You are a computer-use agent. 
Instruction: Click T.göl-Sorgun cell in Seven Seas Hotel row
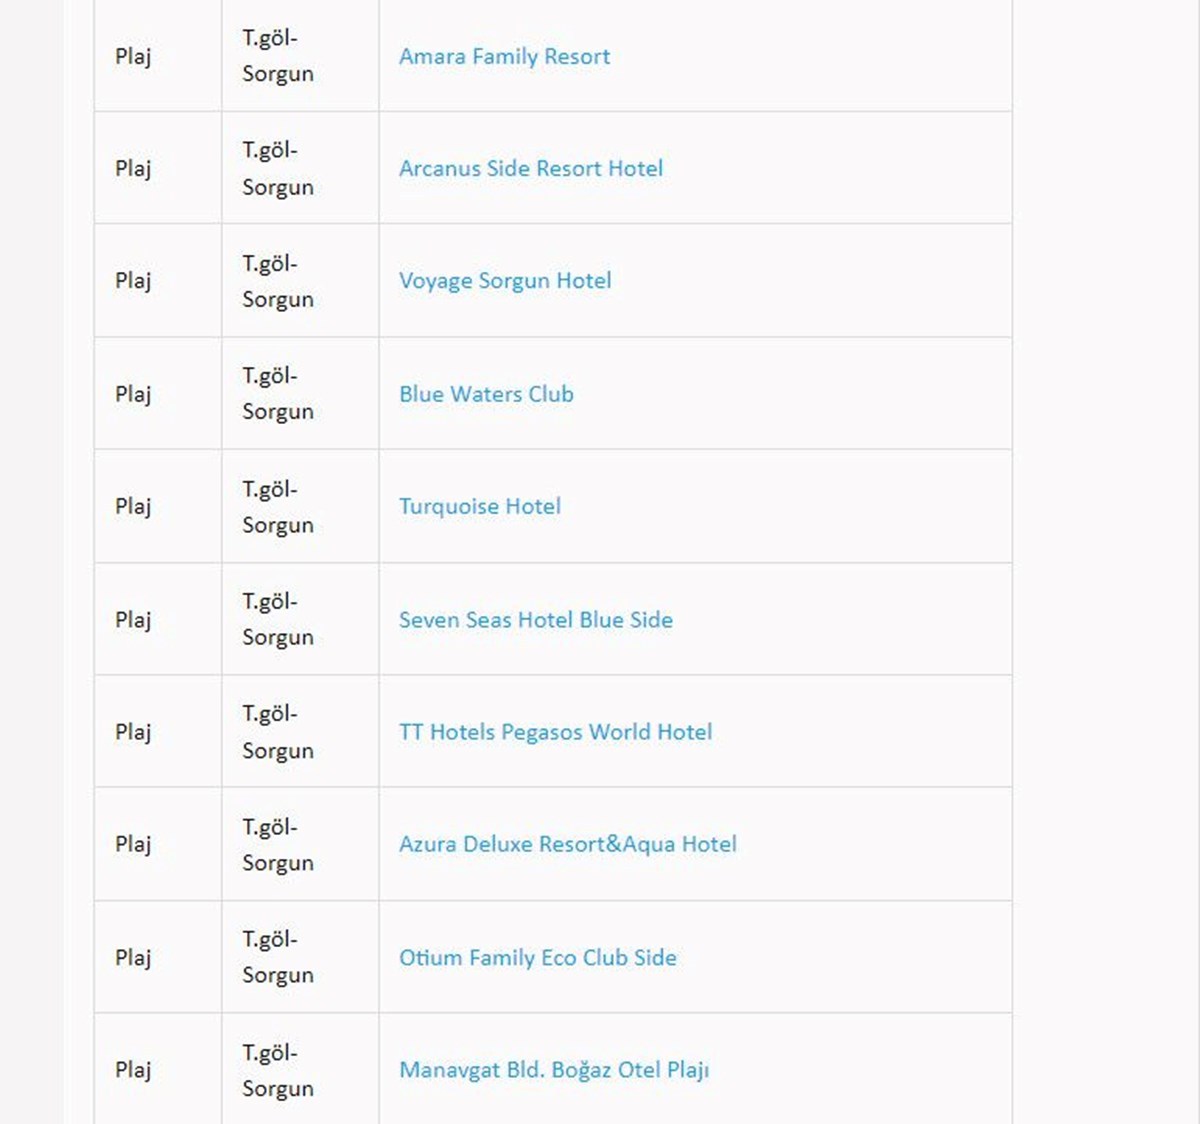click(300, 619)
